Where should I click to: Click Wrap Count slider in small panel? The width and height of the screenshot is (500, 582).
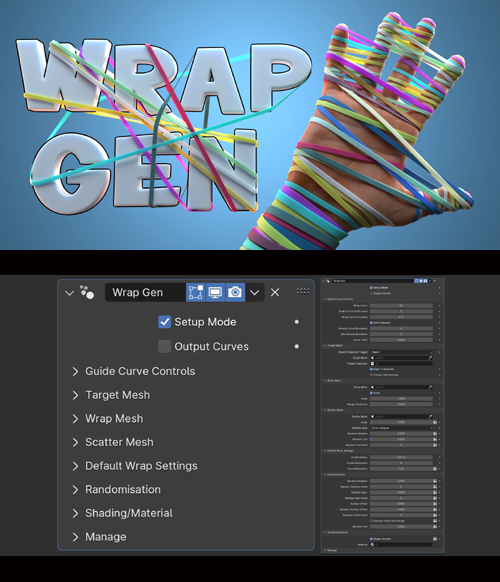coord(401,305)
